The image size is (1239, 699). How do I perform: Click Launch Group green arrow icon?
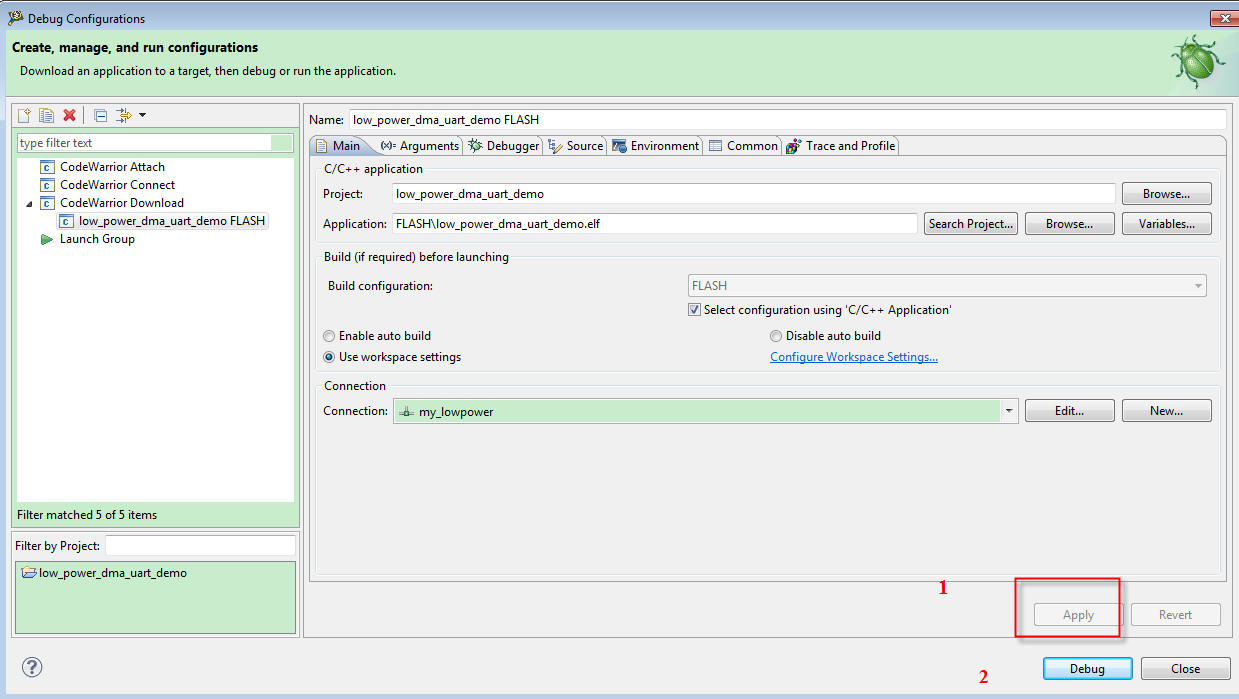click(x=47, y=239)
